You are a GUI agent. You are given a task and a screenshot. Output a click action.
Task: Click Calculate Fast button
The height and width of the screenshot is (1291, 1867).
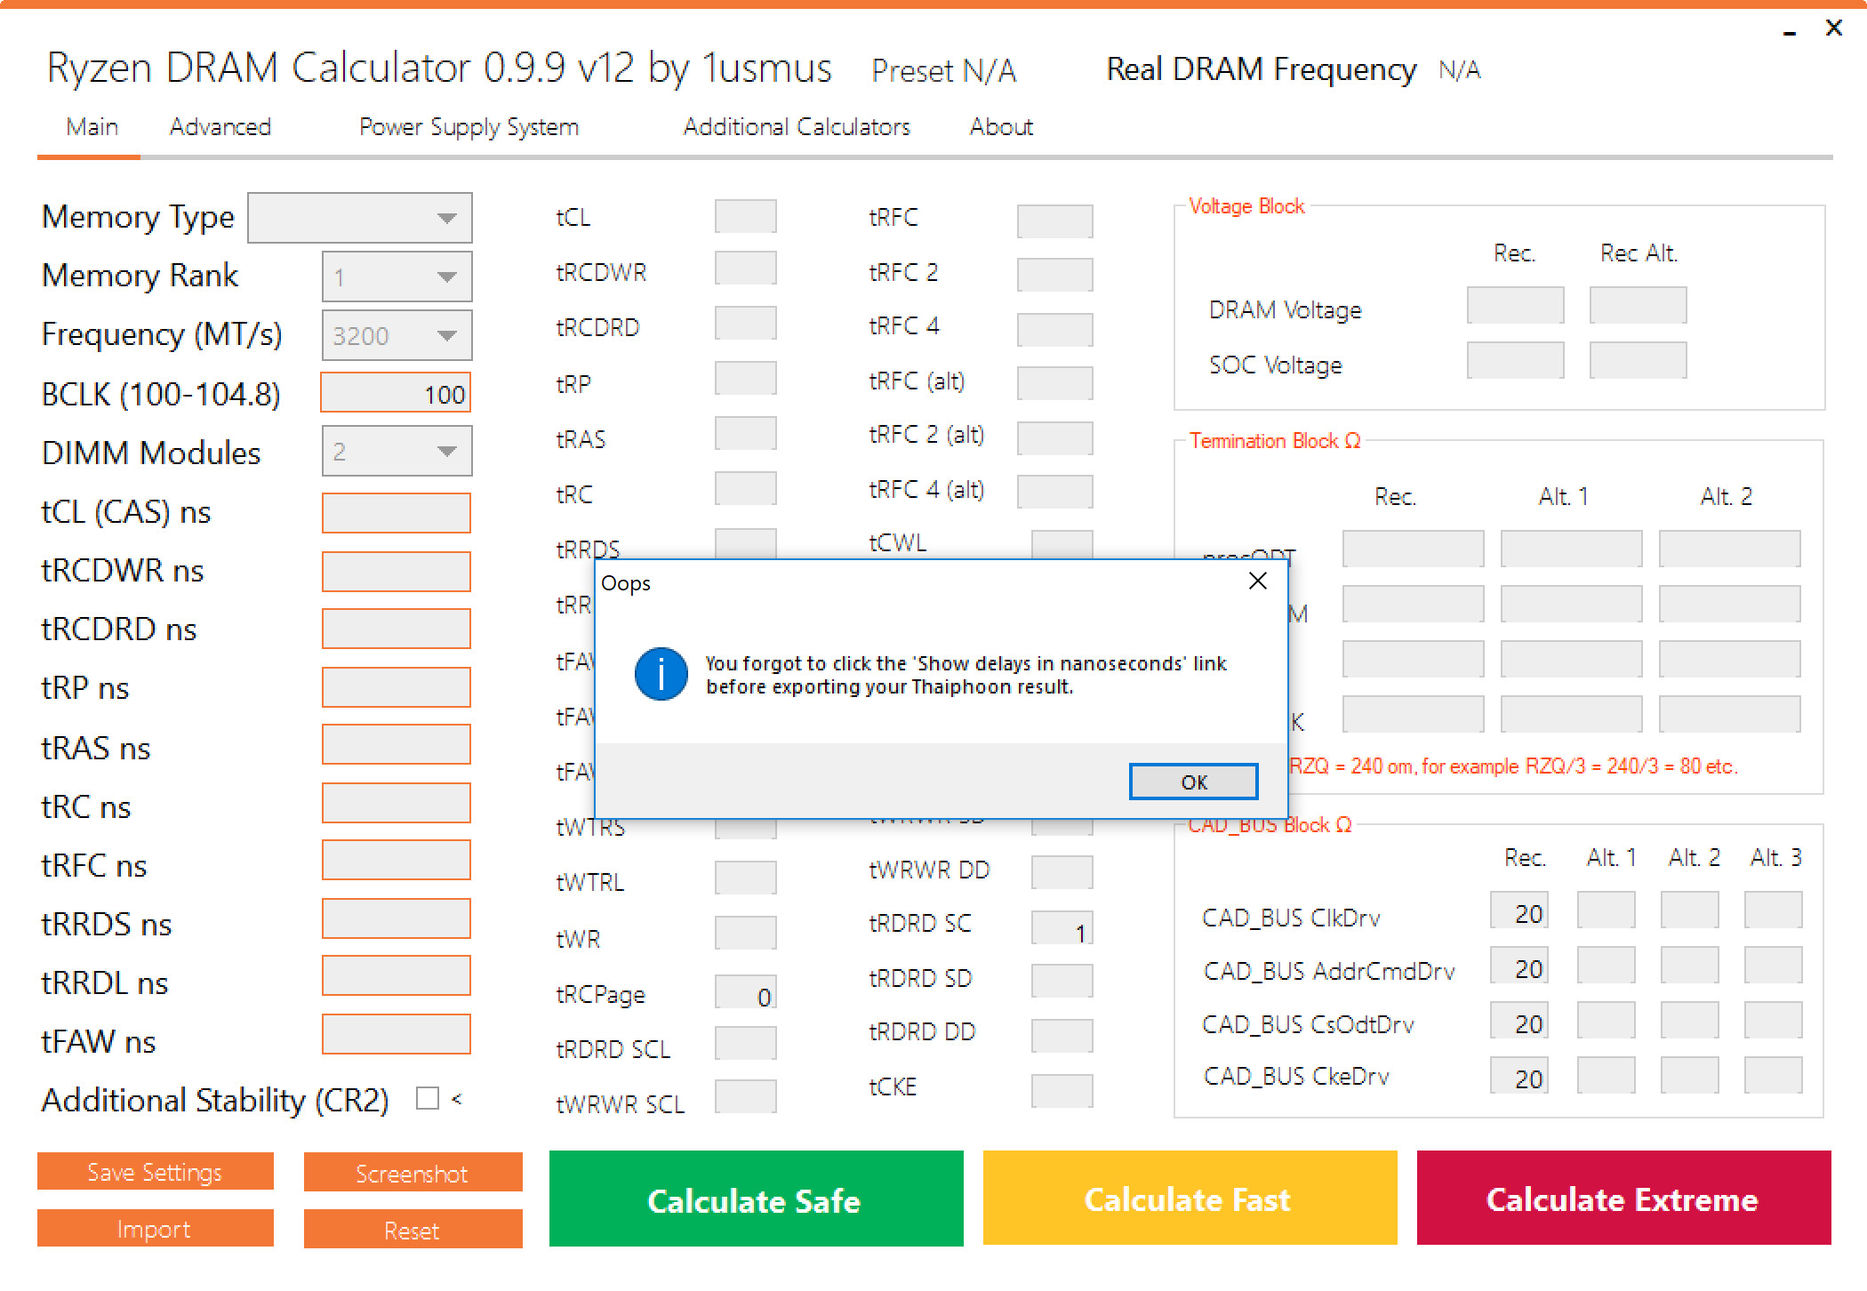pyautogui.click(x=1190, y=1198)
